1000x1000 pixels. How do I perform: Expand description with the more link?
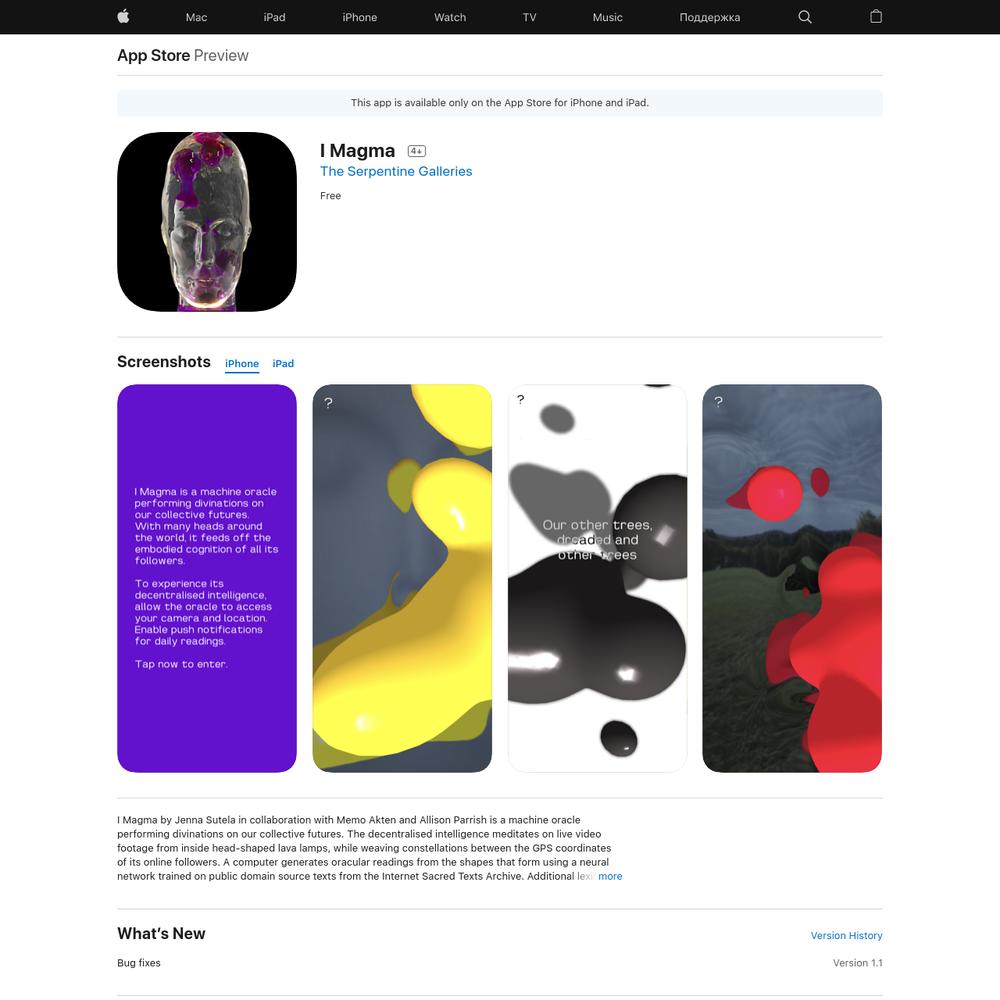point(610,876)
